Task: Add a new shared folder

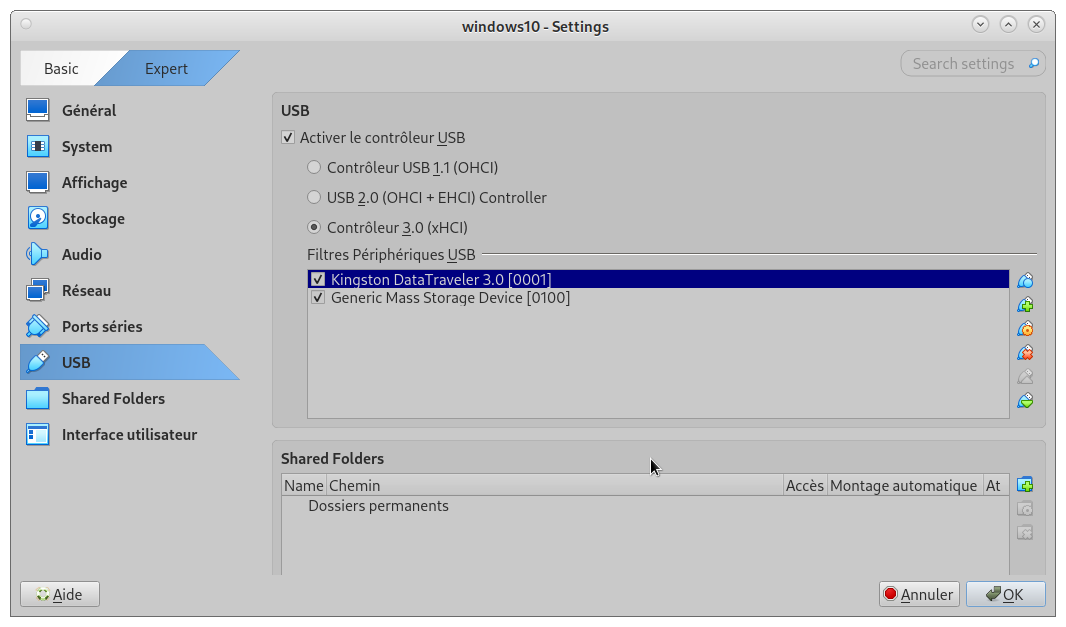Action: (1025, 485)
